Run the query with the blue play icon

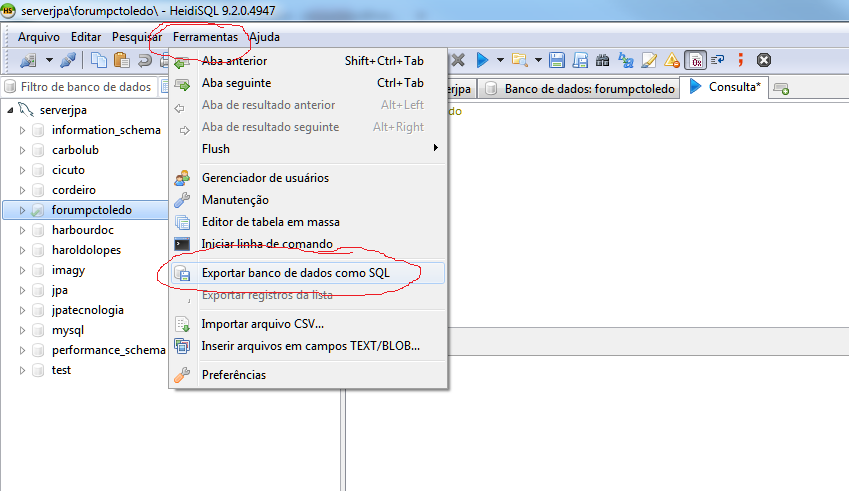pyautogui.click(x=482, y=60)
